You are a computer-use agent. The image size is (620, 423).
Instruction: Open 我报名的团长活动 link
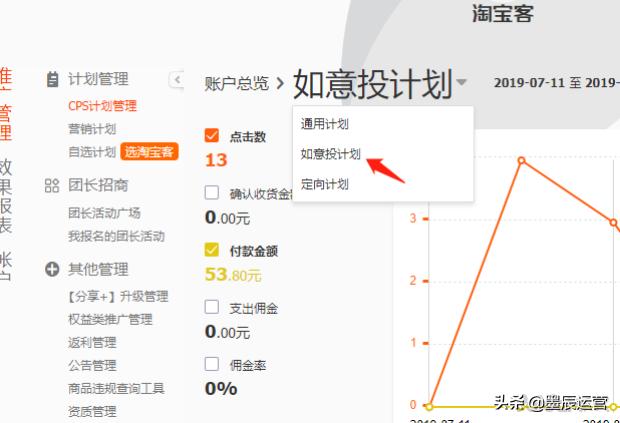pyautogui.click(x=116, y=236)
